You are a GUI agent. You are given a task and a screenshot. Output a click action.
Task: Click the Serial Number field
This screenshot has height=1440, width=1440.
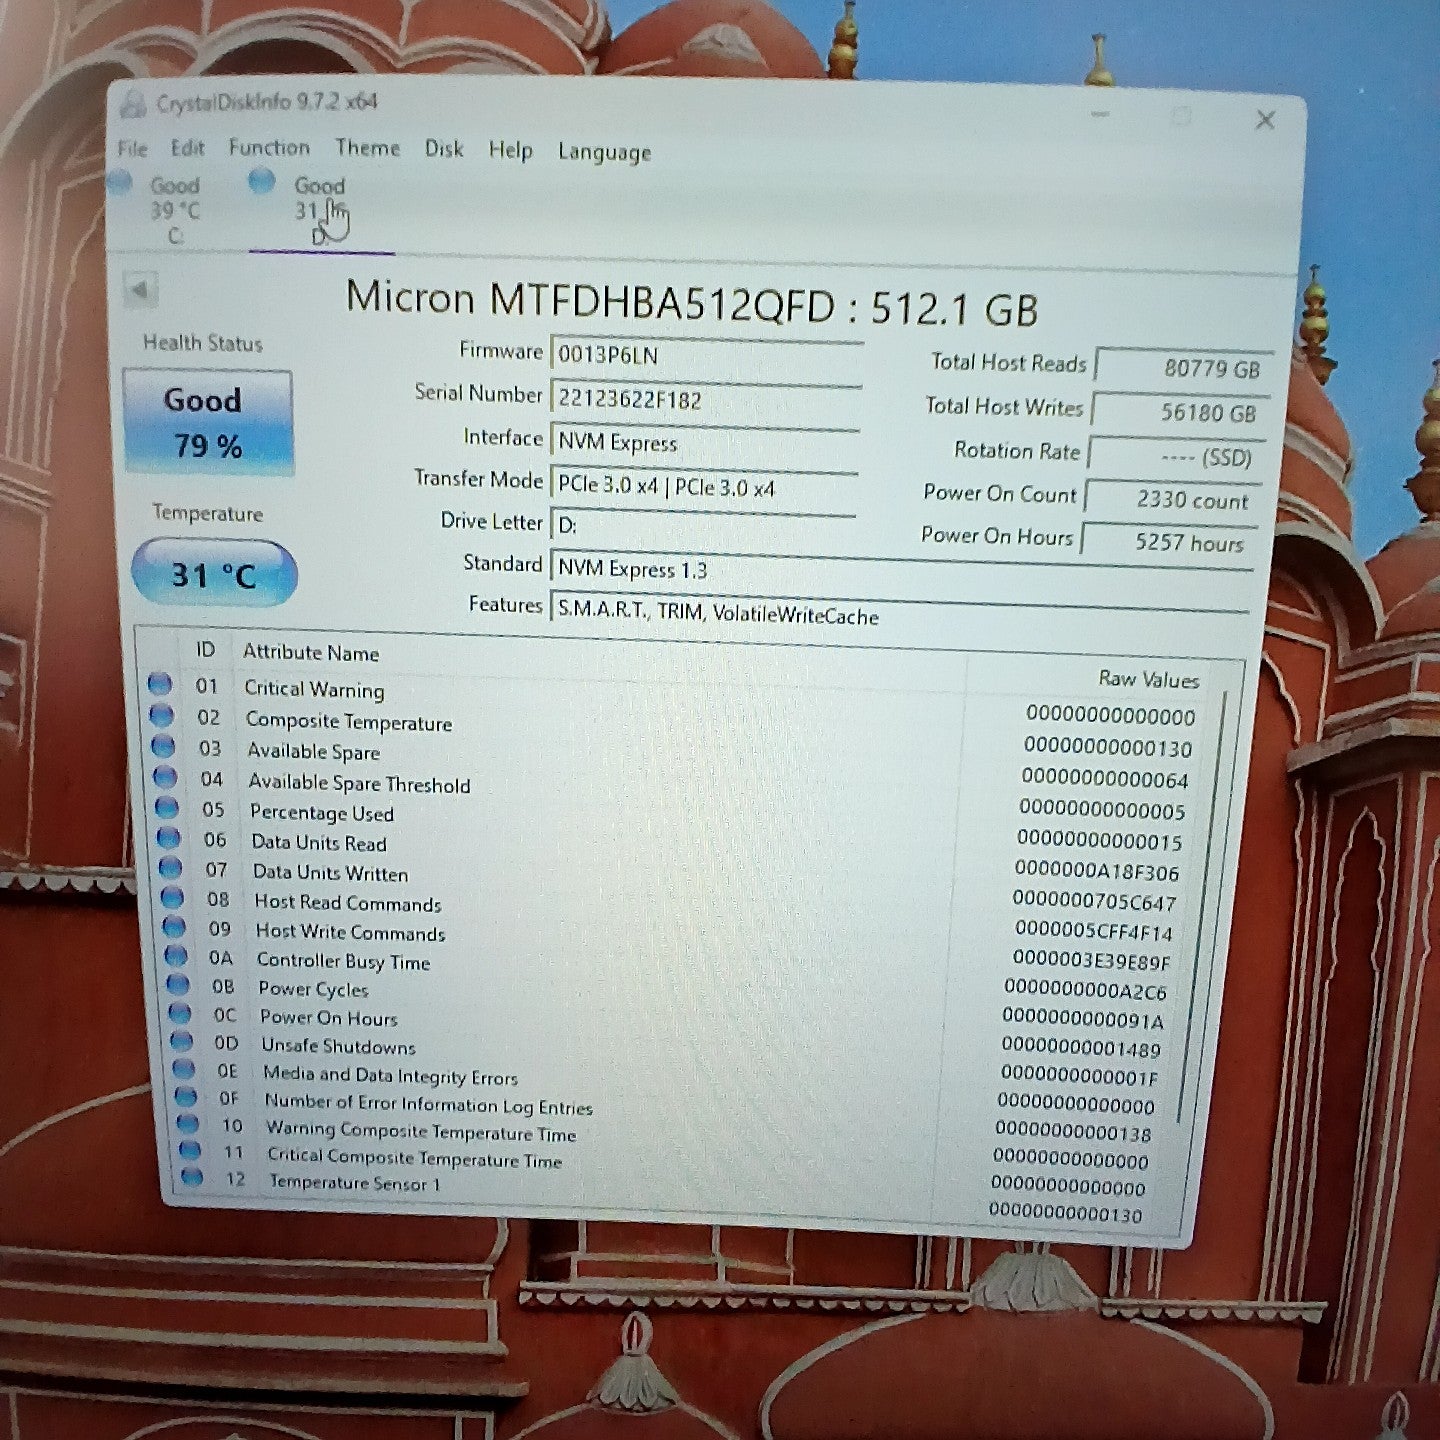(704, 400)
